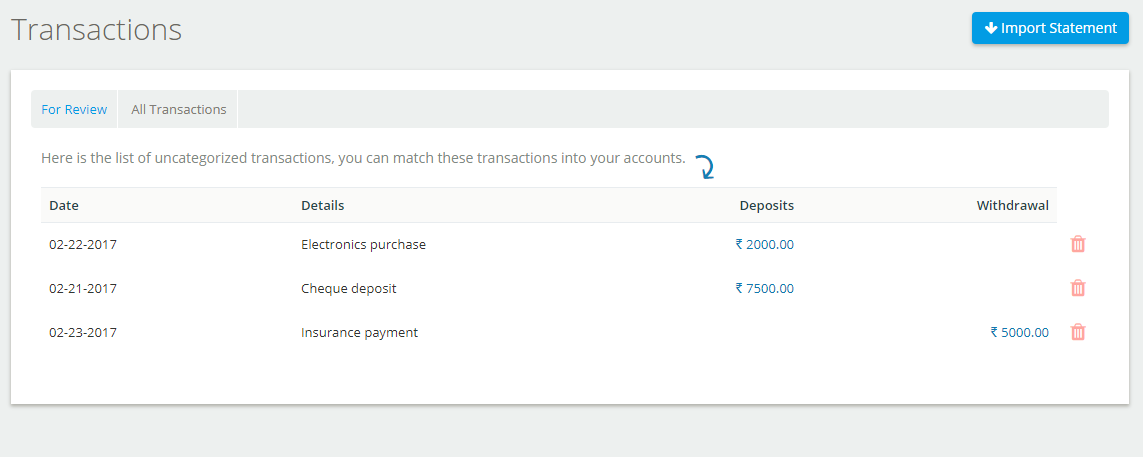Screen dimensions: 1143x457
Task: Click the Withdrawal column header
Action: [1013, 206]
